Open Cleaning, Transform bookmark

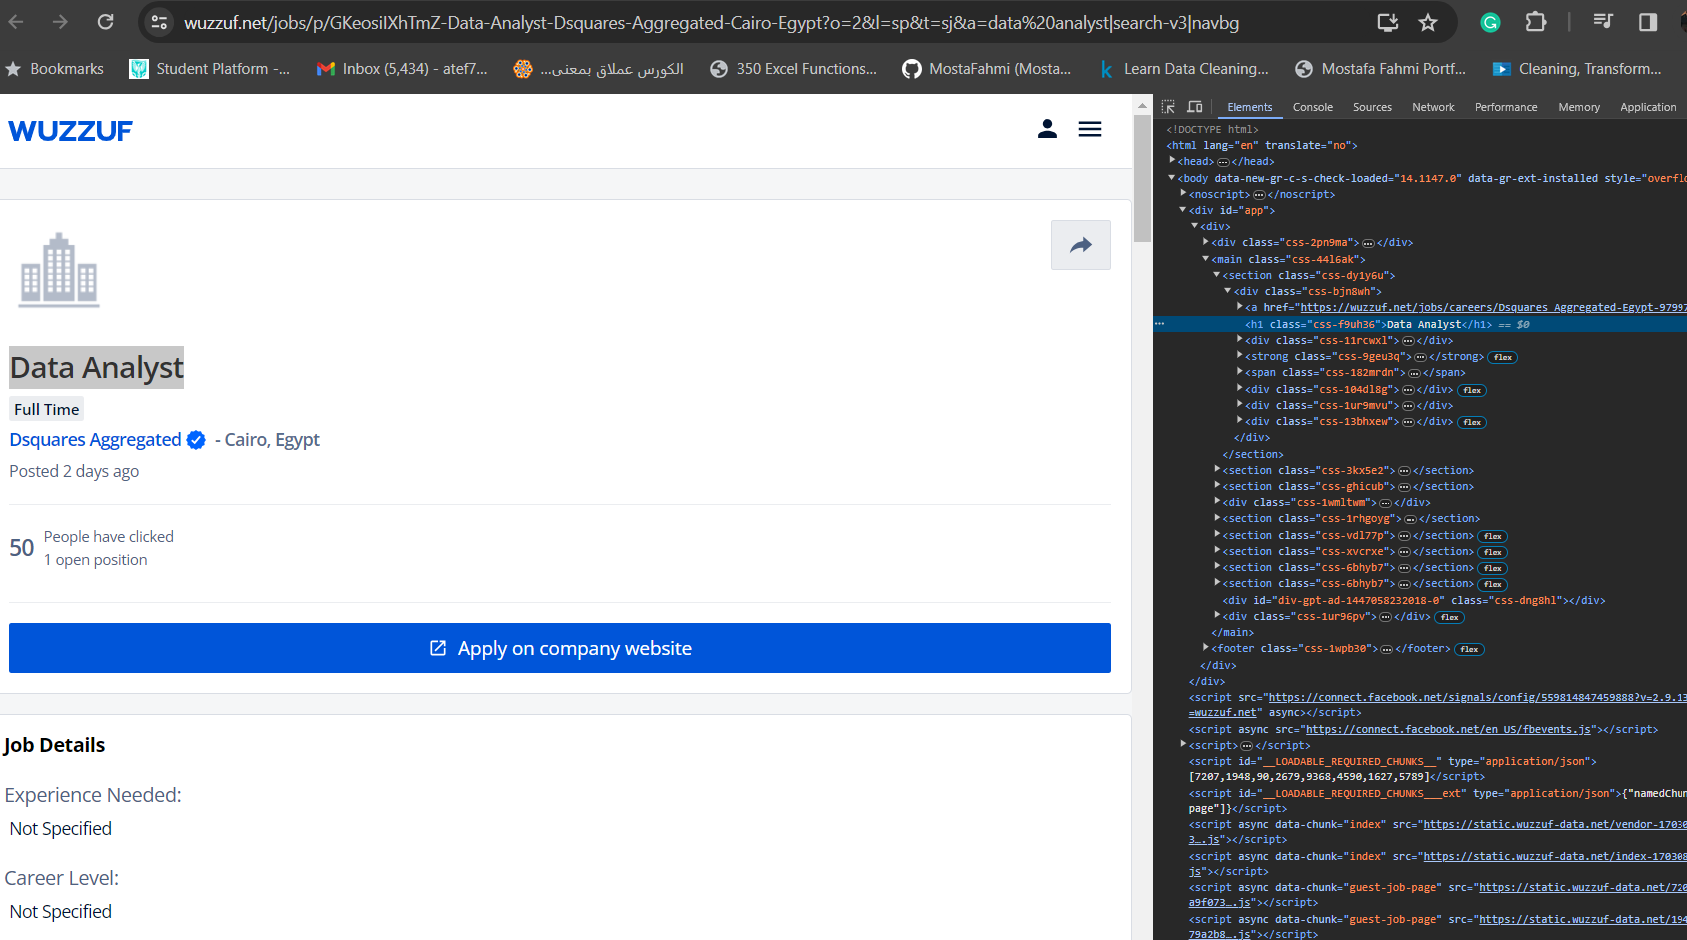pyautogui.click(x=1577, y=69)
